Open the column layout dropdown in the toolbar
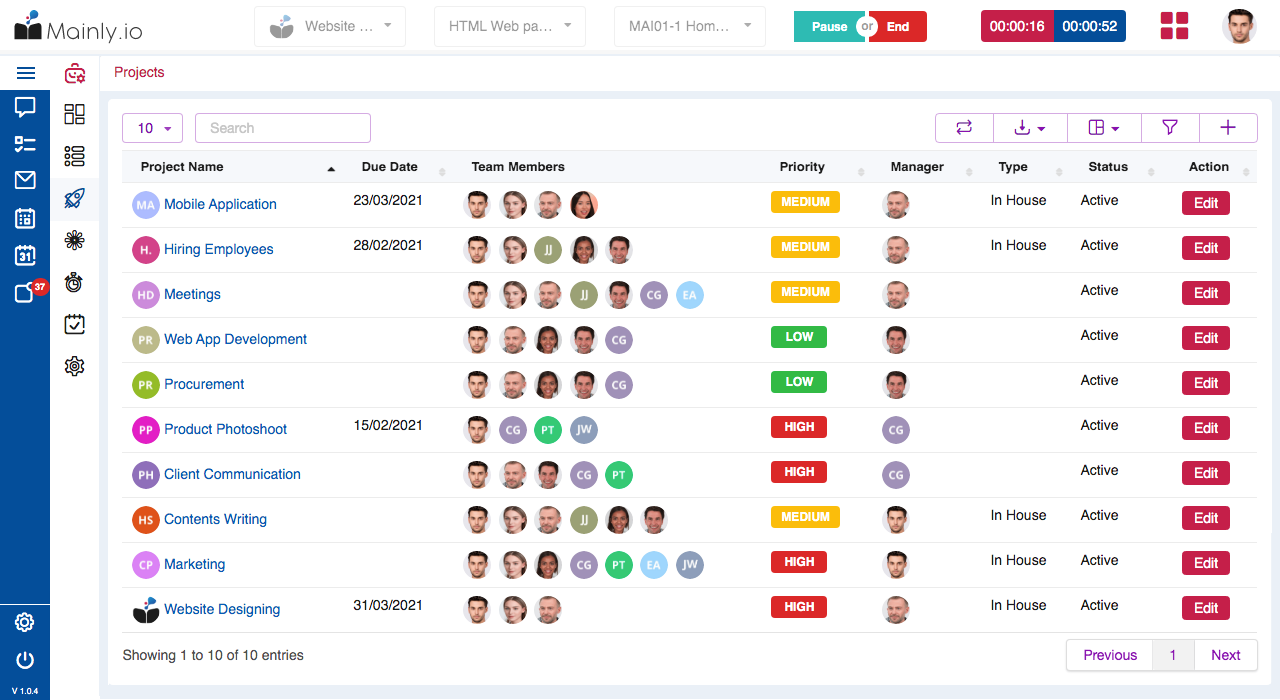 1103,128
